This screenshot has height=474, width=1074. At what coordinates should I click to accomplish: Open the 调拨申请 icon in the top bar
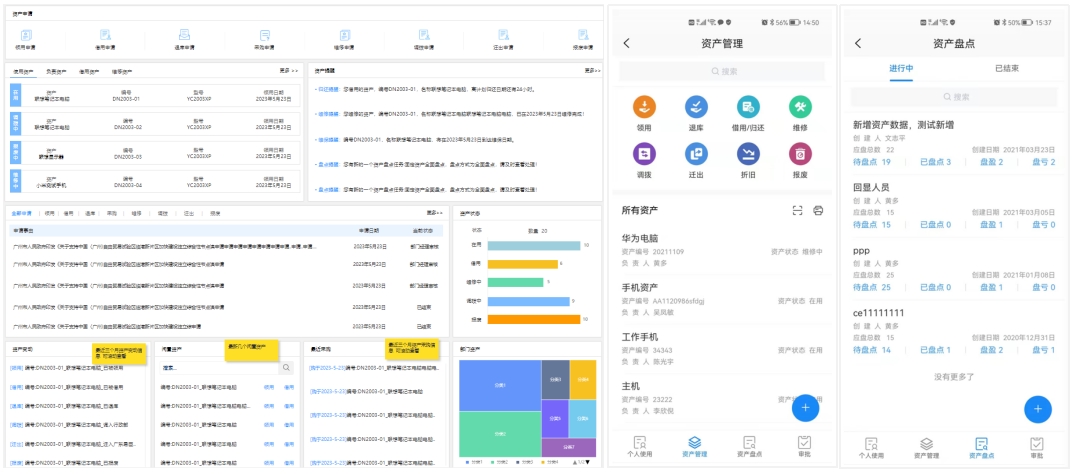tap(424, 35)
